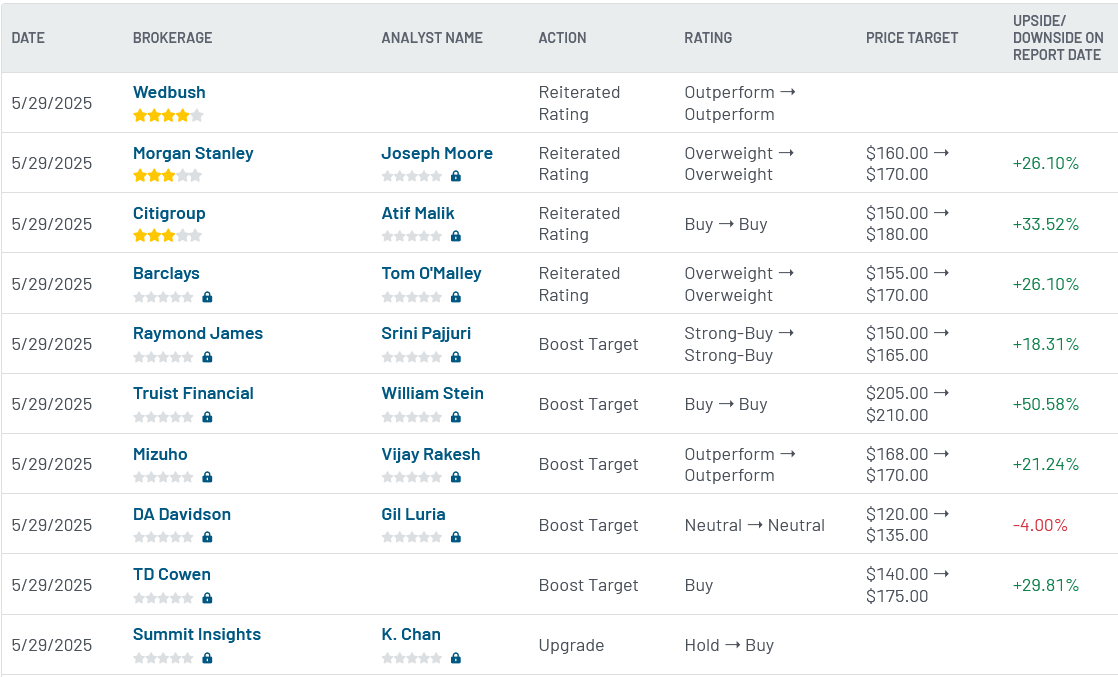This screenshot has height=677, width=1118.
Task: Click the lock icon next to Summit Insights
Action: pos(207,658)
